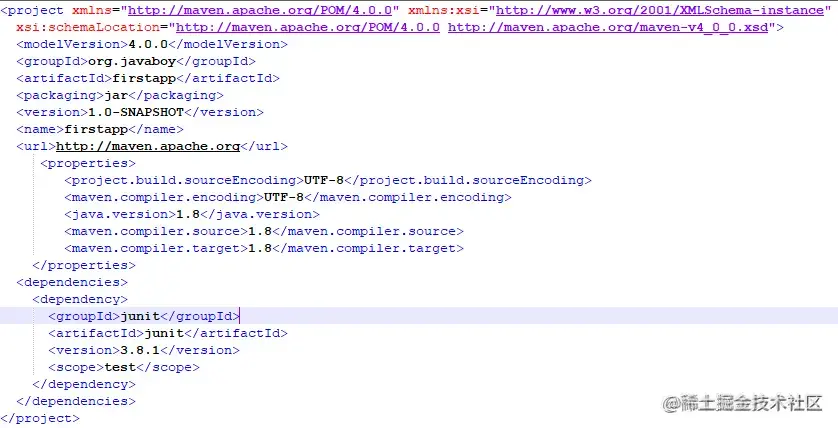
Task: Click the closing project tag
Action: point(40,418)
